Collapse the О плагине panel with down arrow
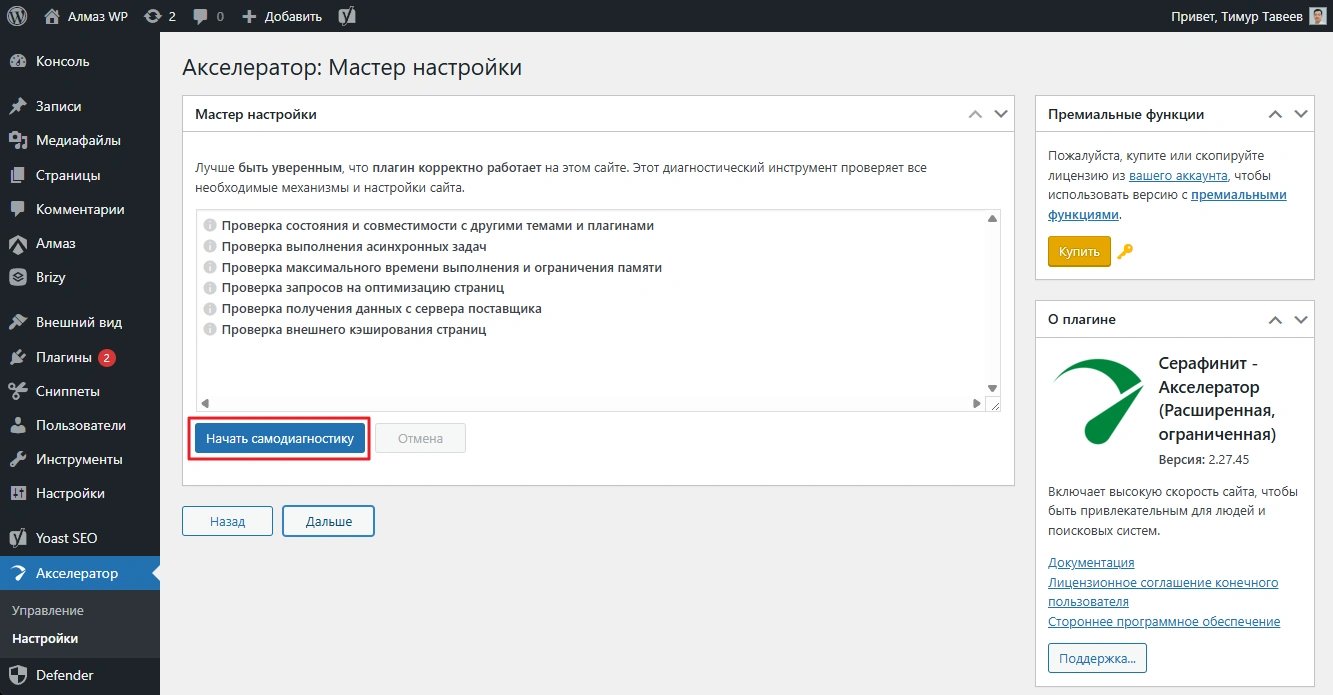Viewport: 1333px width, 695px height. 1301,320
